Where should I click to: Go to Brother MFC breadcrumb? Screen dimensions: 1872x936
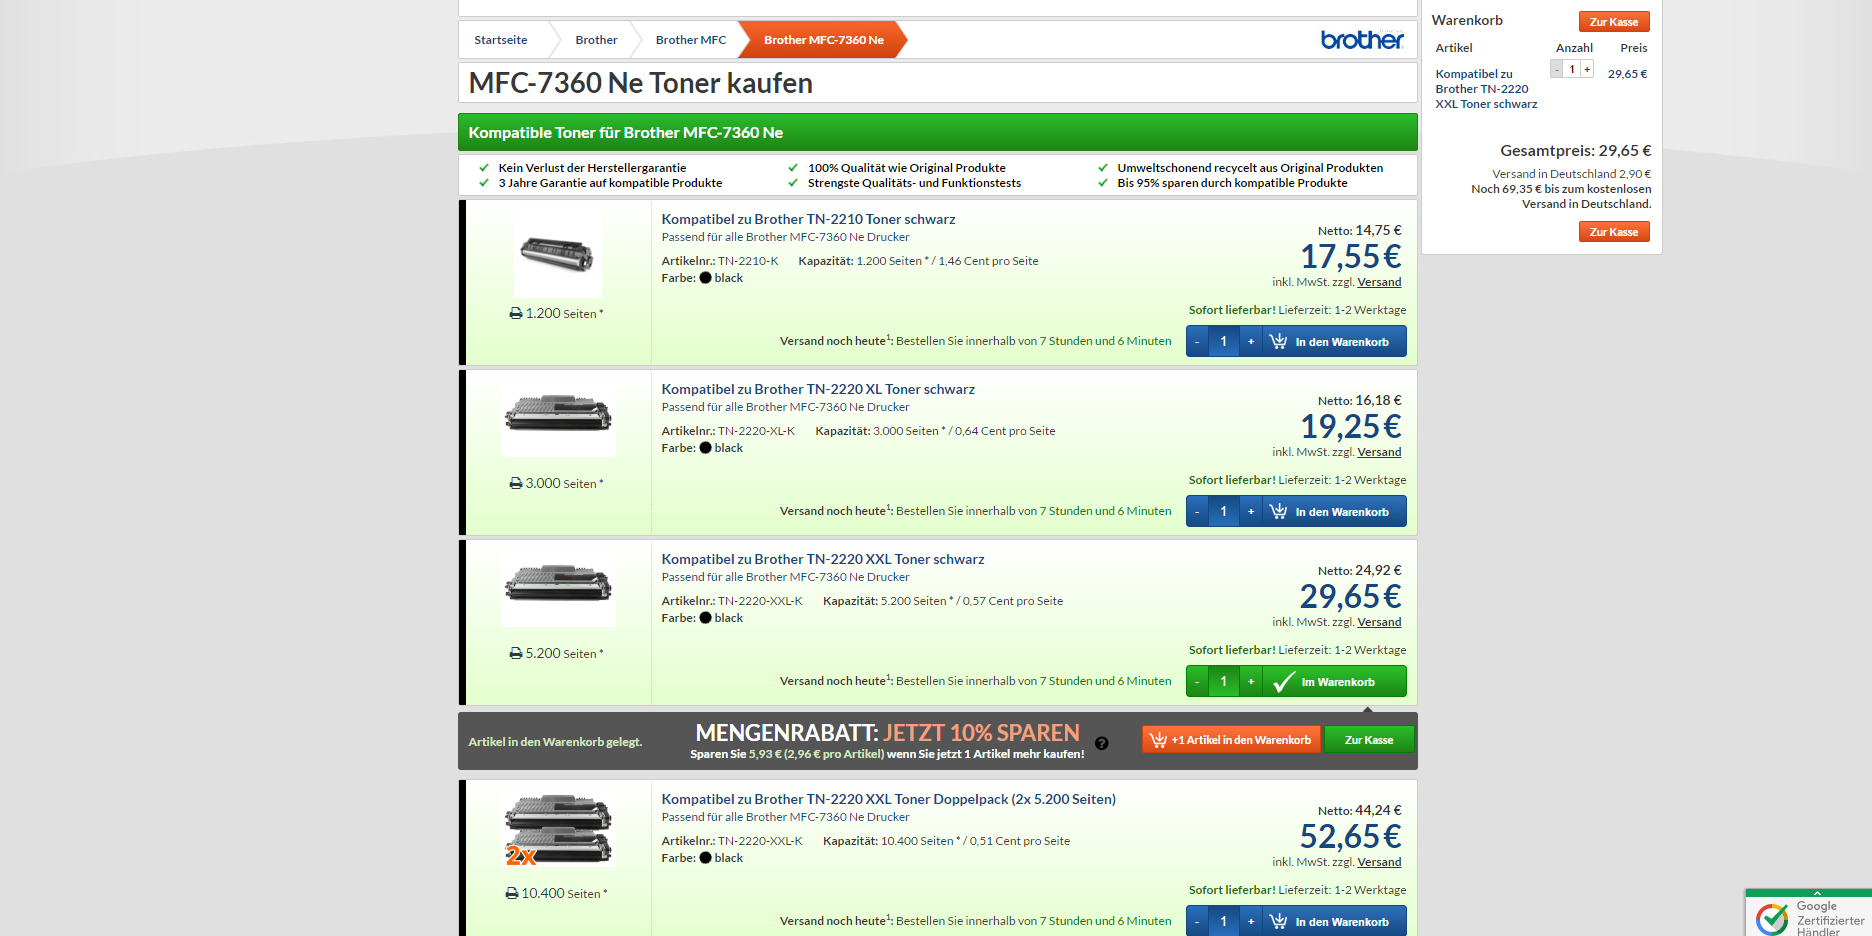[690, 40]
